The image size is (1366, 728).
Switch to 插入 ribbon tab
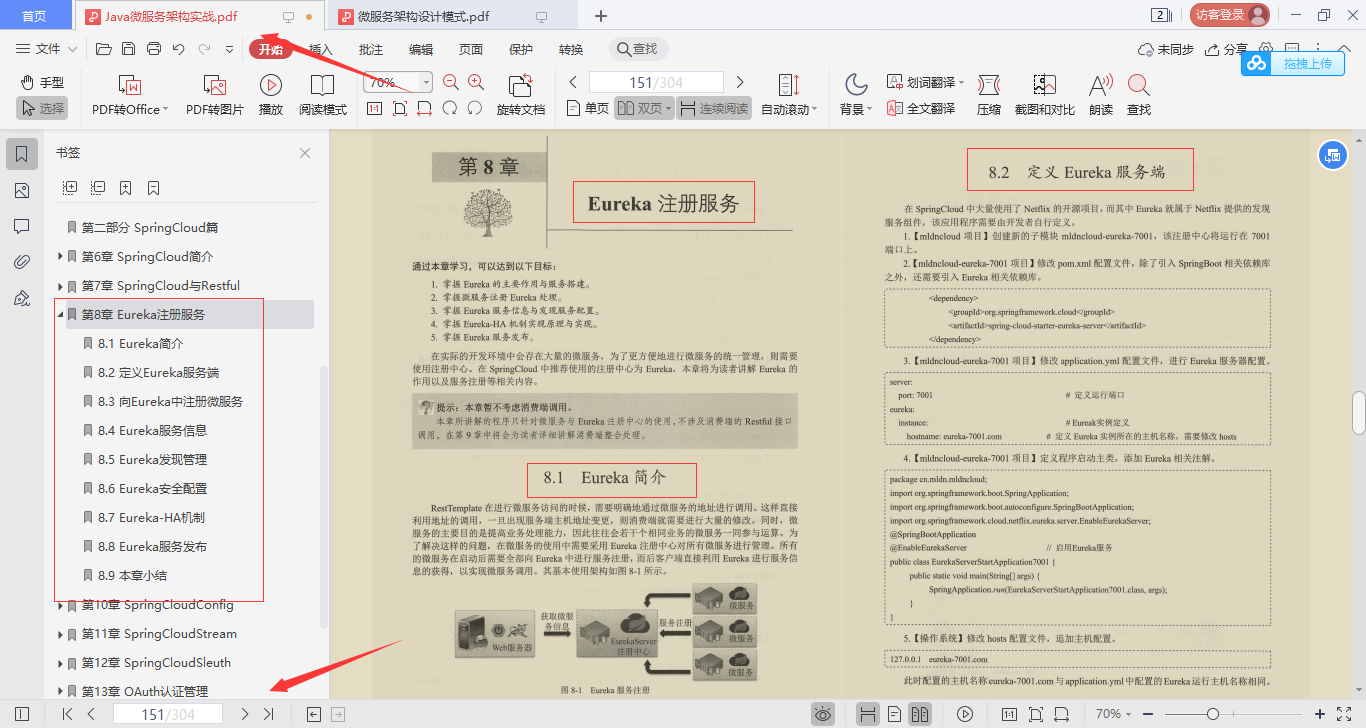(x=321, y=49)
